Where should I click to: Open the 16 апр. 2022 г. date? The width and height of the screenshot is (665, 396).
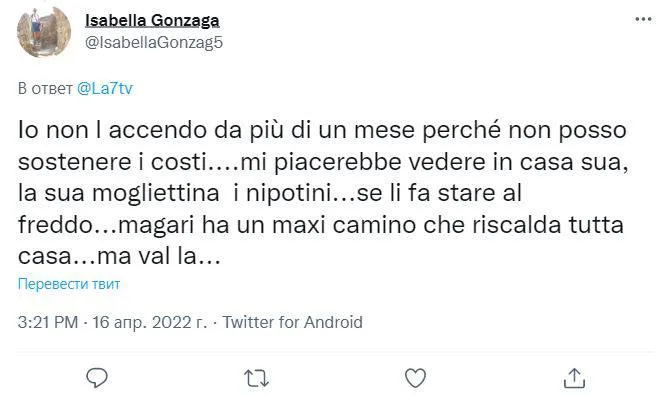(x=150, y=322)
